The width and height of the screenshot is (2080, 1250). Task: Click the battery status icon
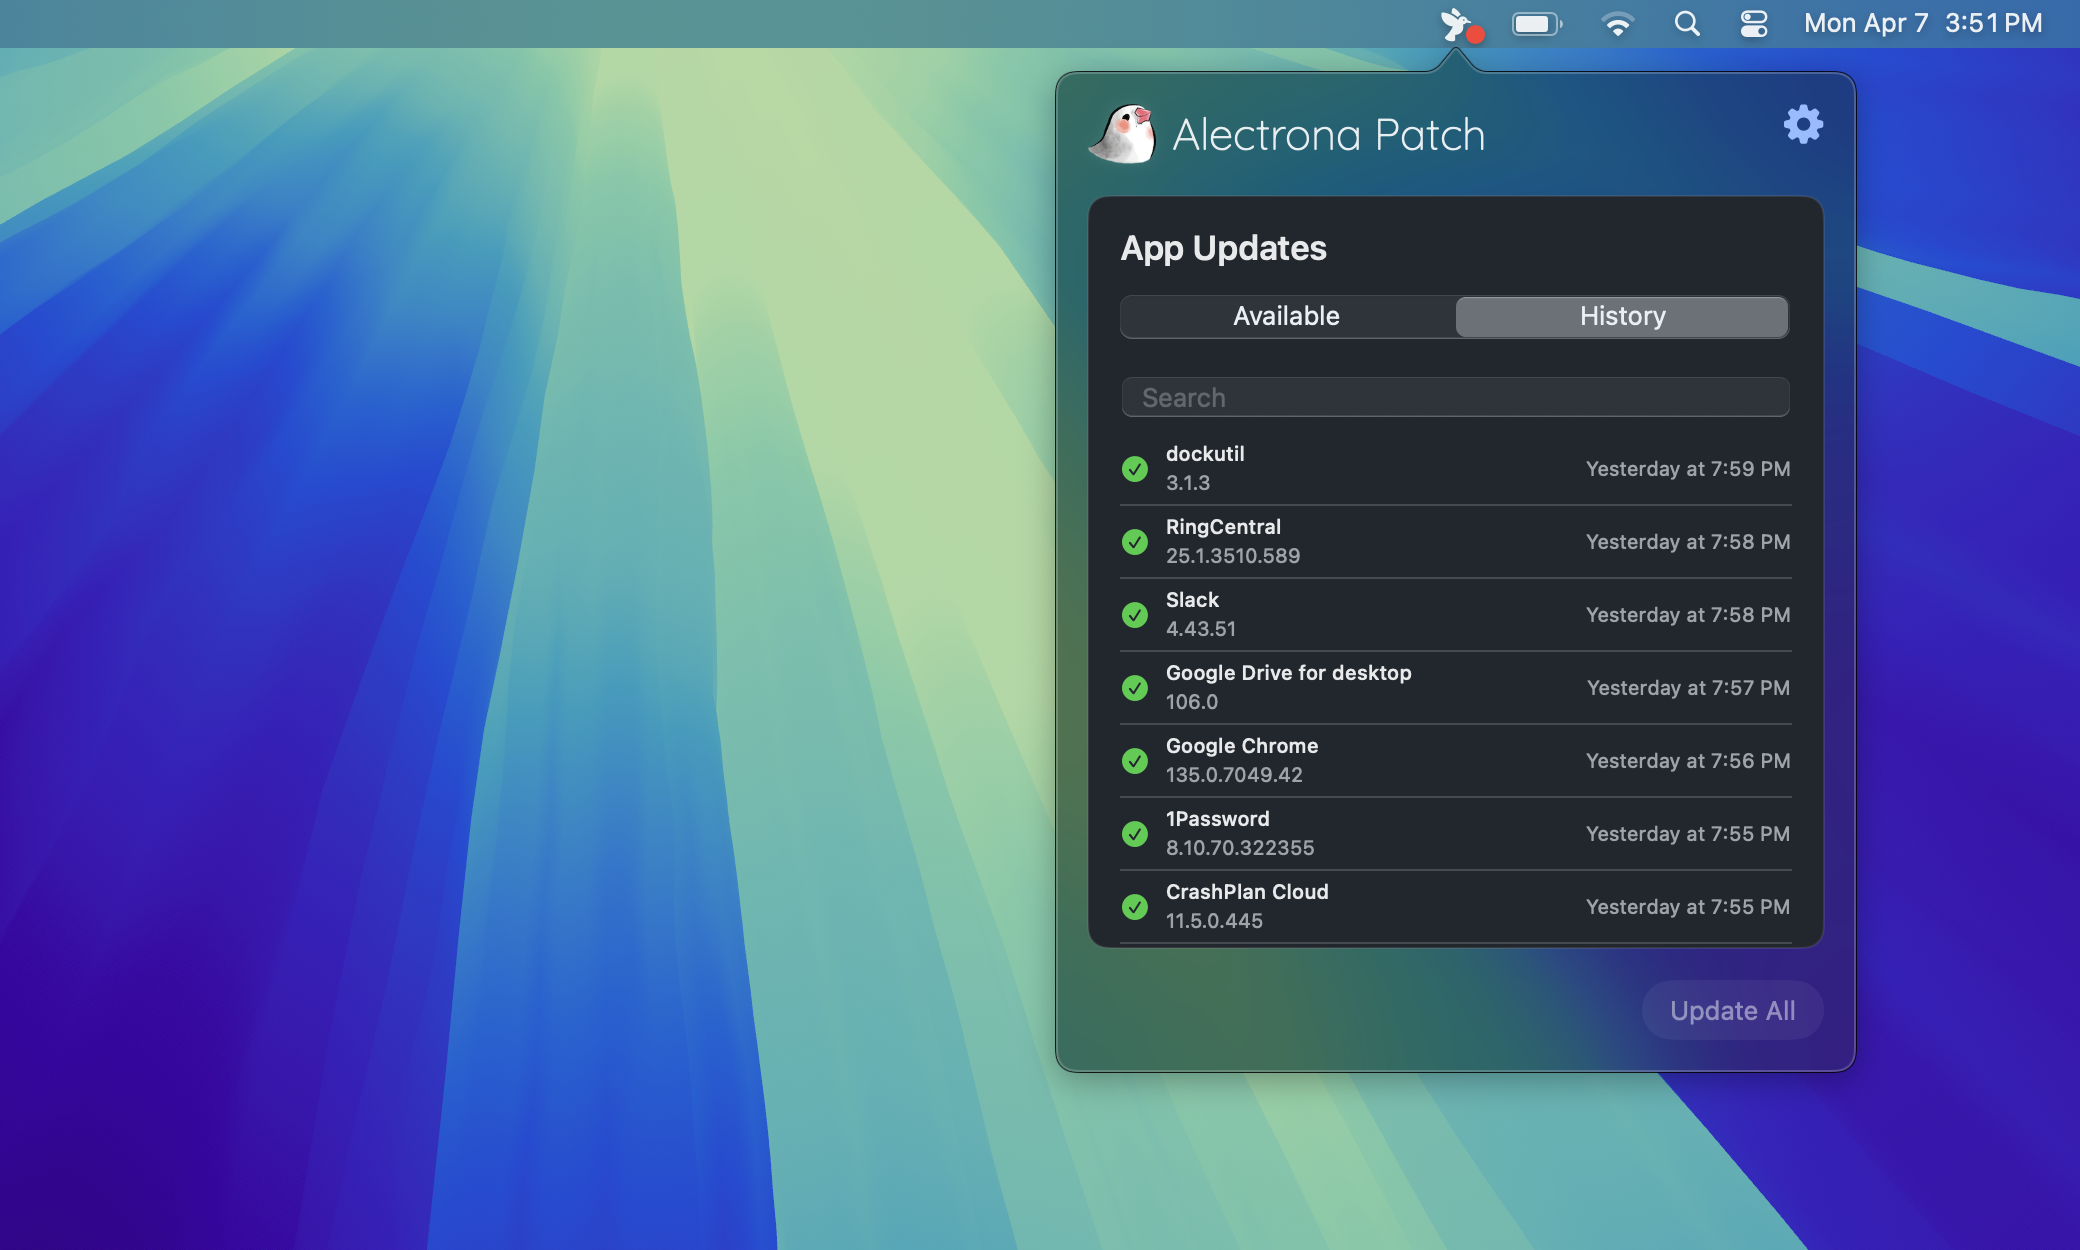tap(1537, 23)
